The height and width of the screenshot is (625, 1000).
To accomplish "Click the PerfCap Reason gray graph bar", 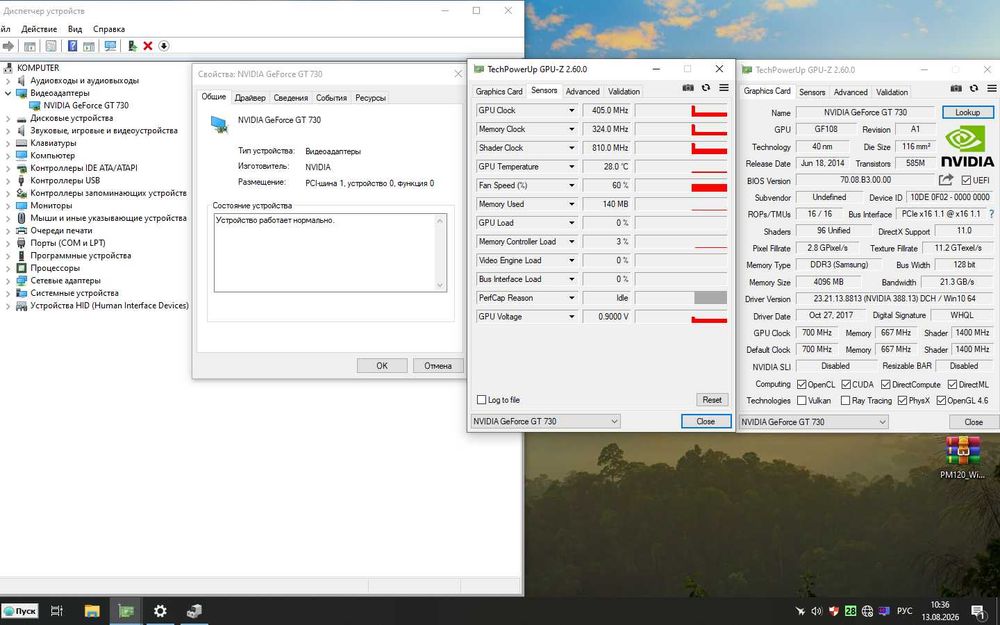I will [x=710, y=298].
